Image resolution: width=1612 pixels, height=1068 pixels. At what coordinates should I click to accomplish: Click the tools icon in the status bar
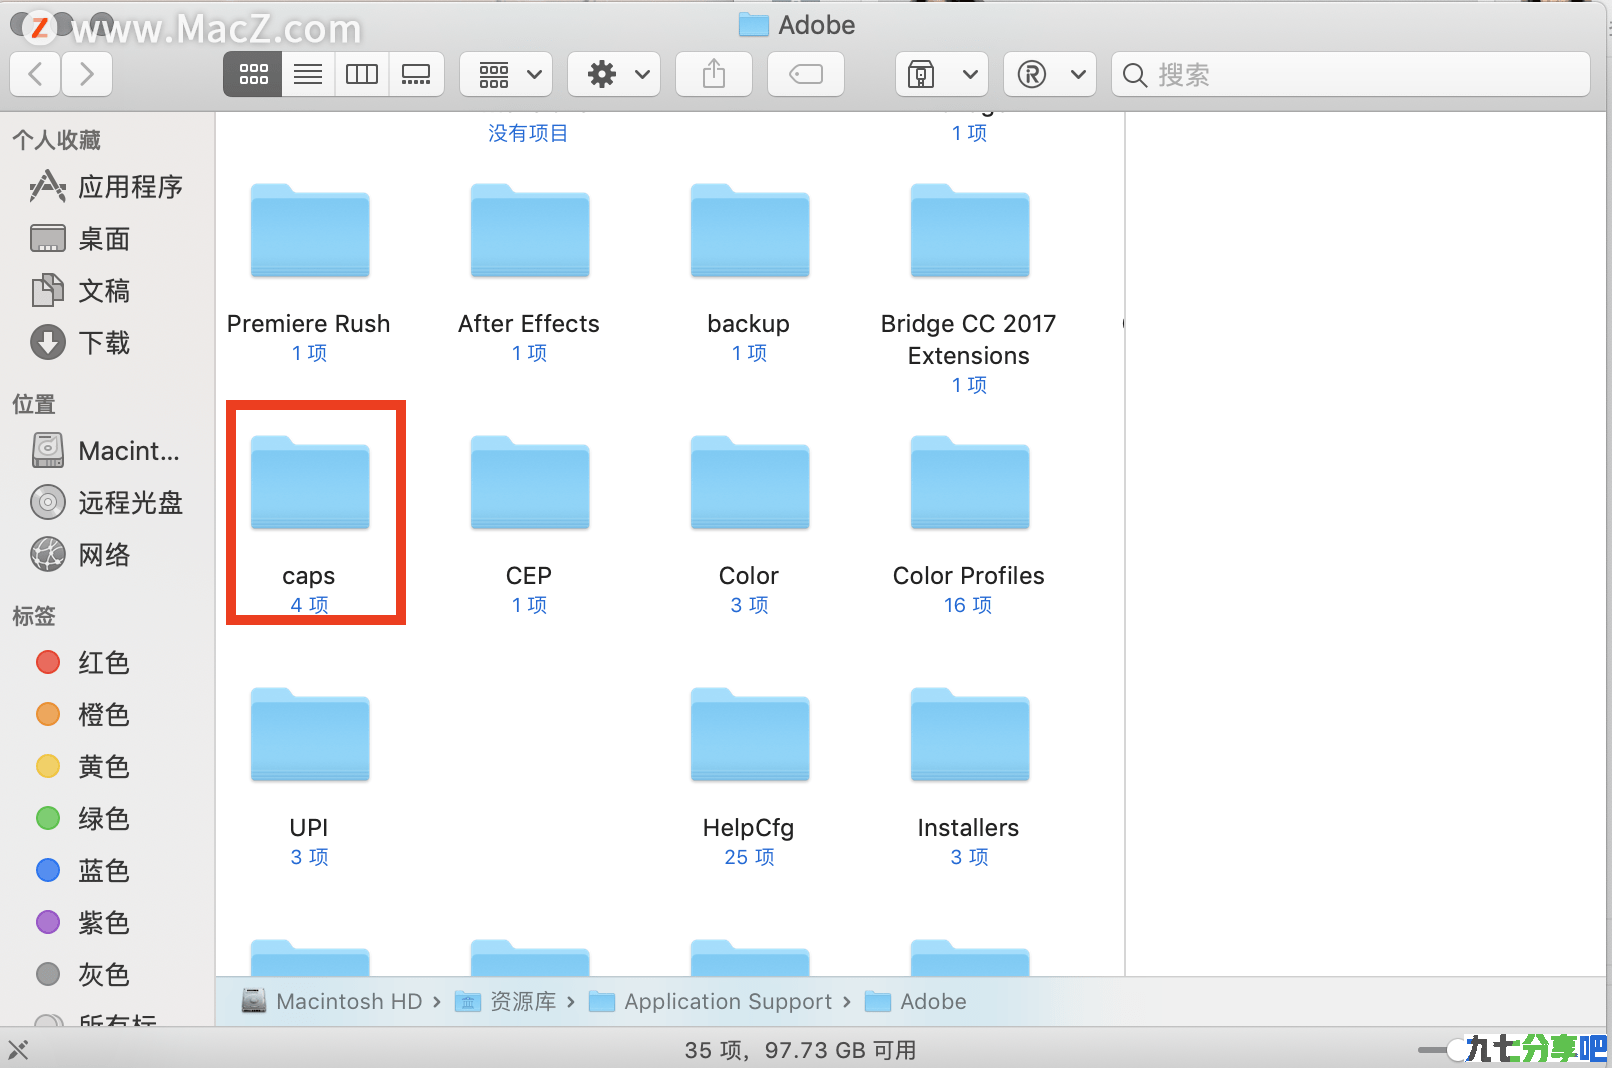click(x=18, y=1049)
